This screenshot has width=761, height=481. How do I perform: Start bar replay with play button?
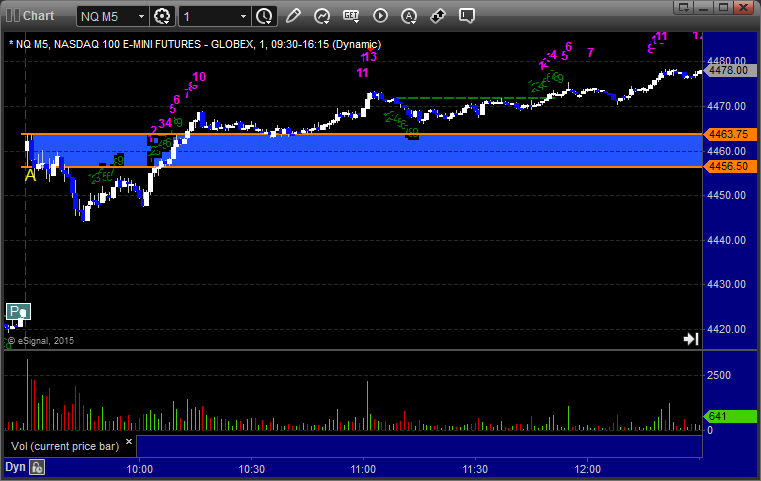click(x=380, y=16)
